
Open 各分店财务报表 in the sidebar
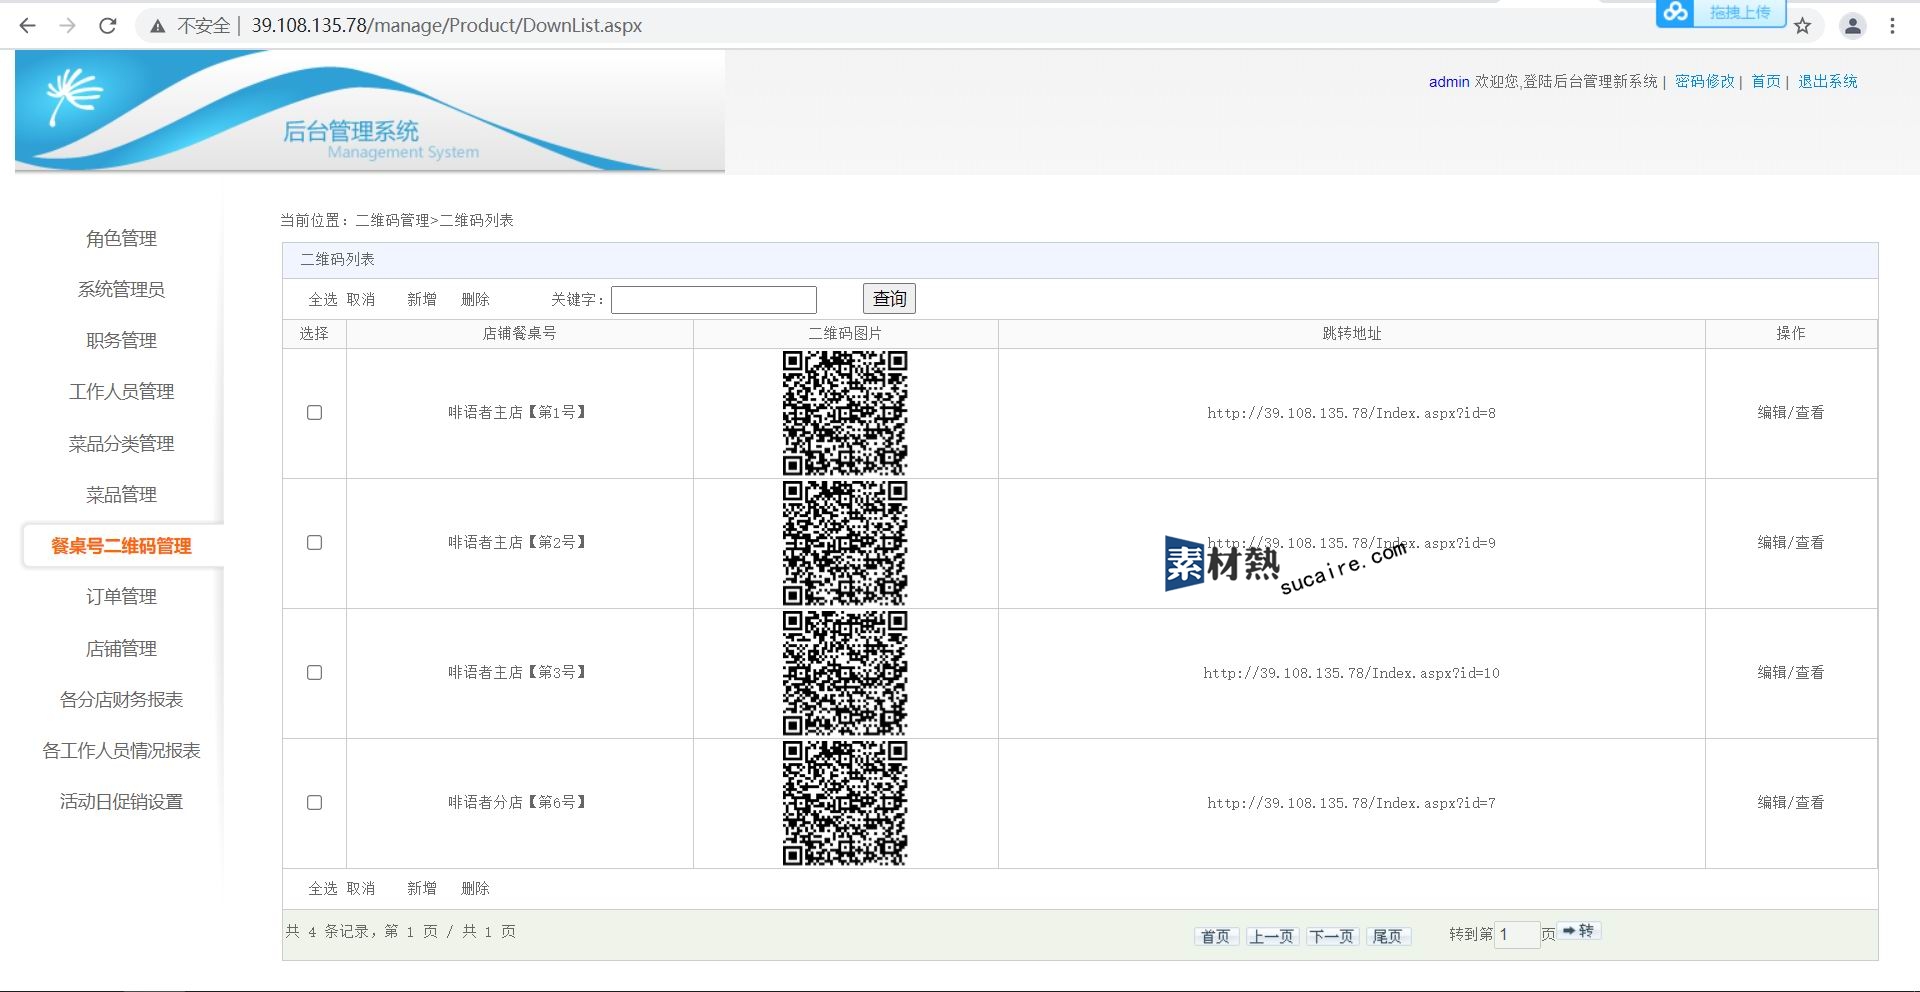click(121, 699)
